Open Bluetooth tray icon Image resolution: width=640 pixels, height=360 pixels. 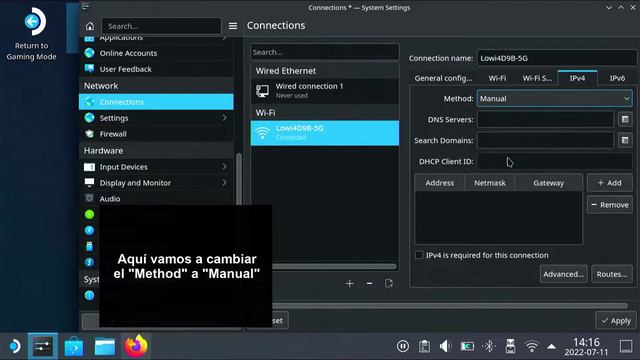(489, 347)
